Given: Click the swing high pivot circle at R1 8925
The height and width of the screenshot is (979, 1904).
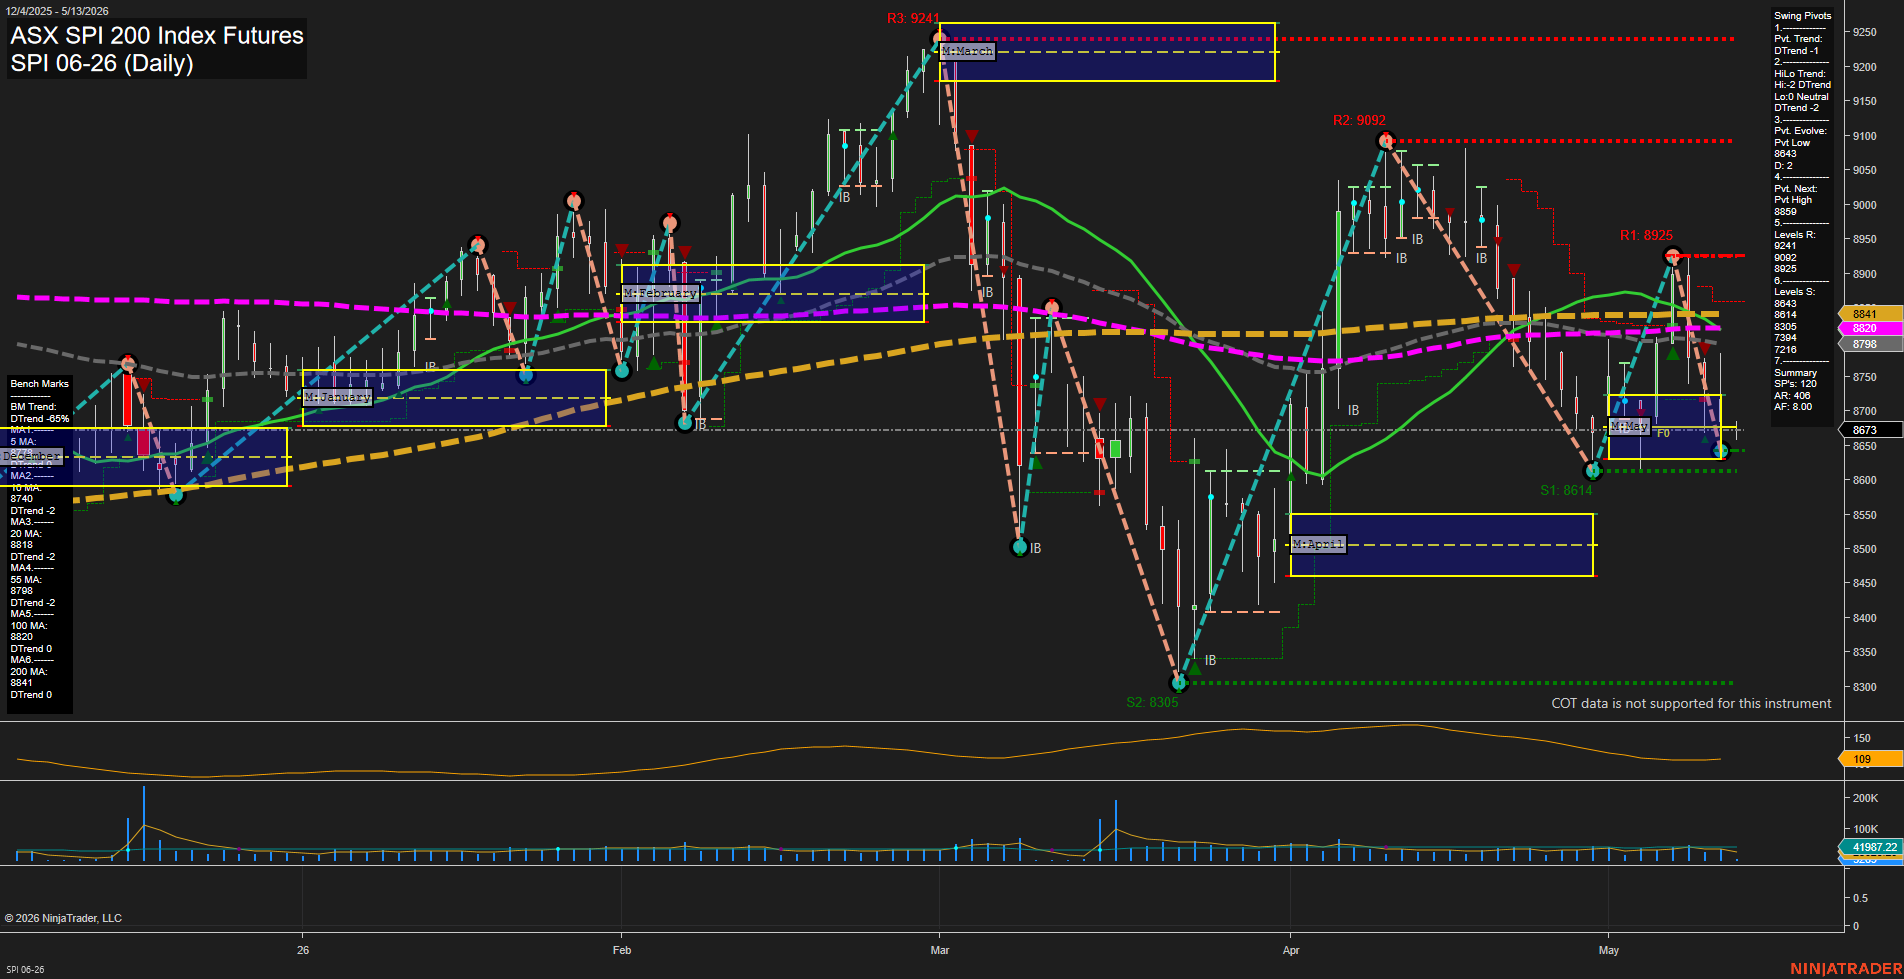Looking at the screenshot, I should click(1672, 257).
